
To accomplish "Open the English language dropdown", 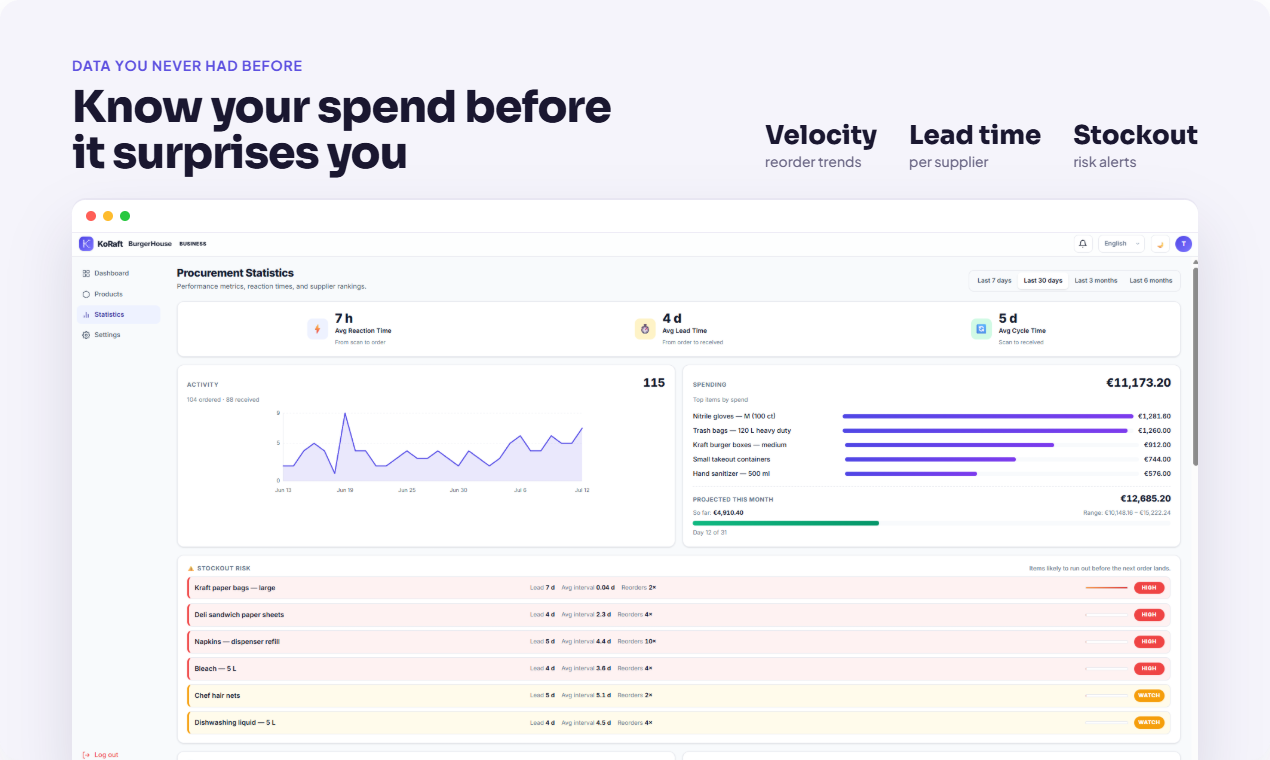I will (x=1121, y=244).
